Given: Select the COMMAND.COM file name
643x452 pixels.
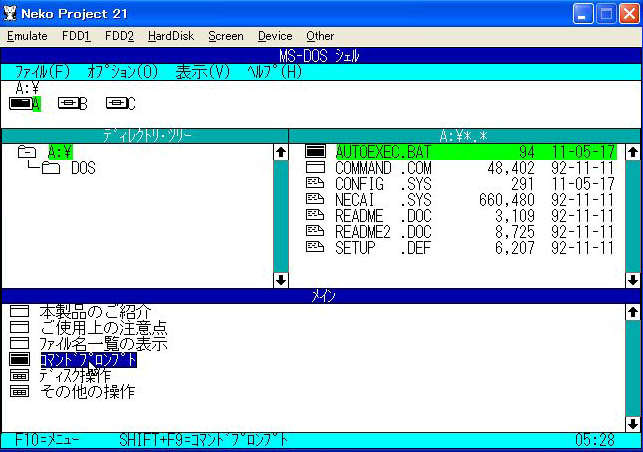Looking at the screenshot, I should 383,168.
